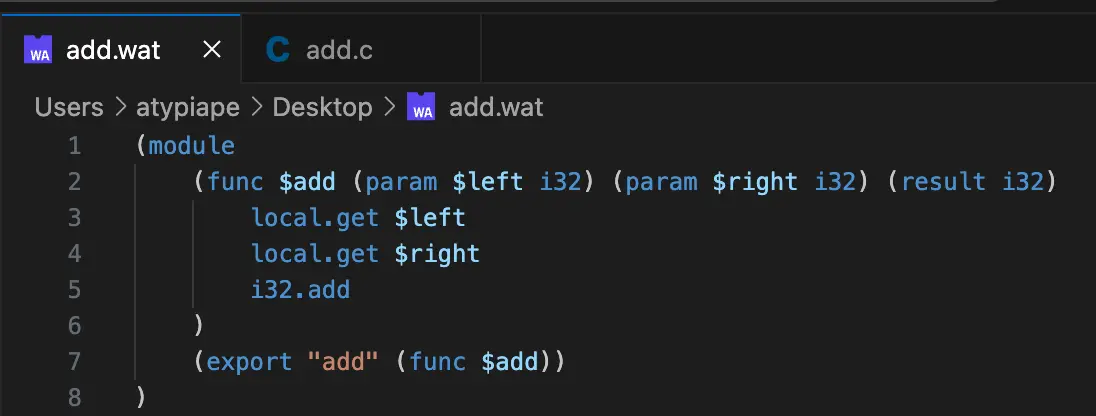Click the C language icon on add.c tab
Image resolution: width=1096 pixels, height=416 pixels.
(x=277, y=50)
